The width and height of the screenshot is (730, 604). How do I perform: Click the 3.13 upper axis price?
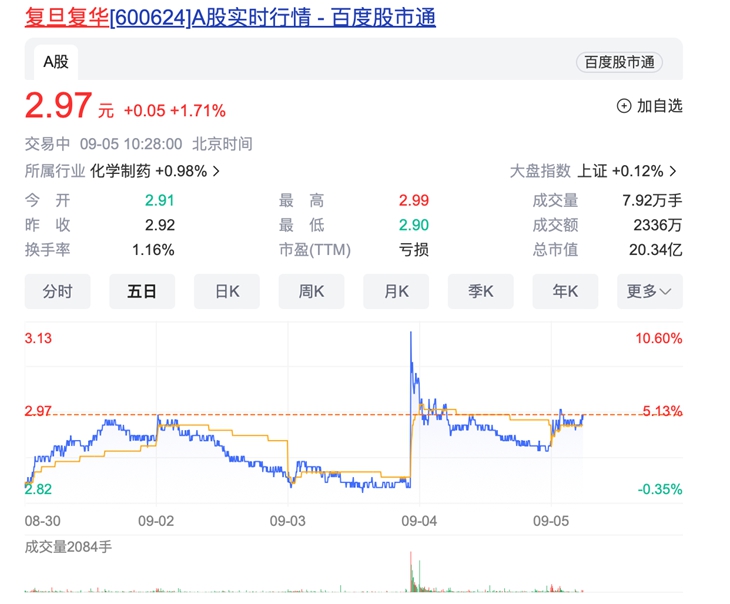[x=38, y=338]
